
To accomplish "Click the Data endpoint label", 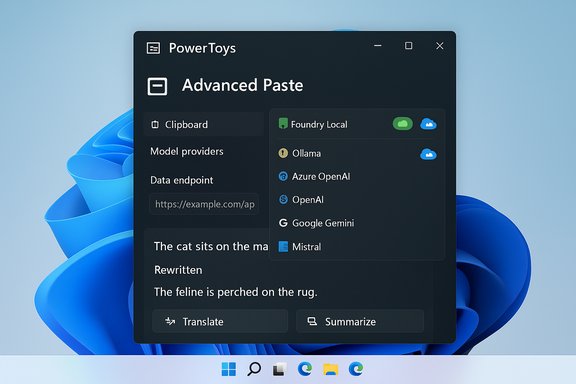I will 181,180.
